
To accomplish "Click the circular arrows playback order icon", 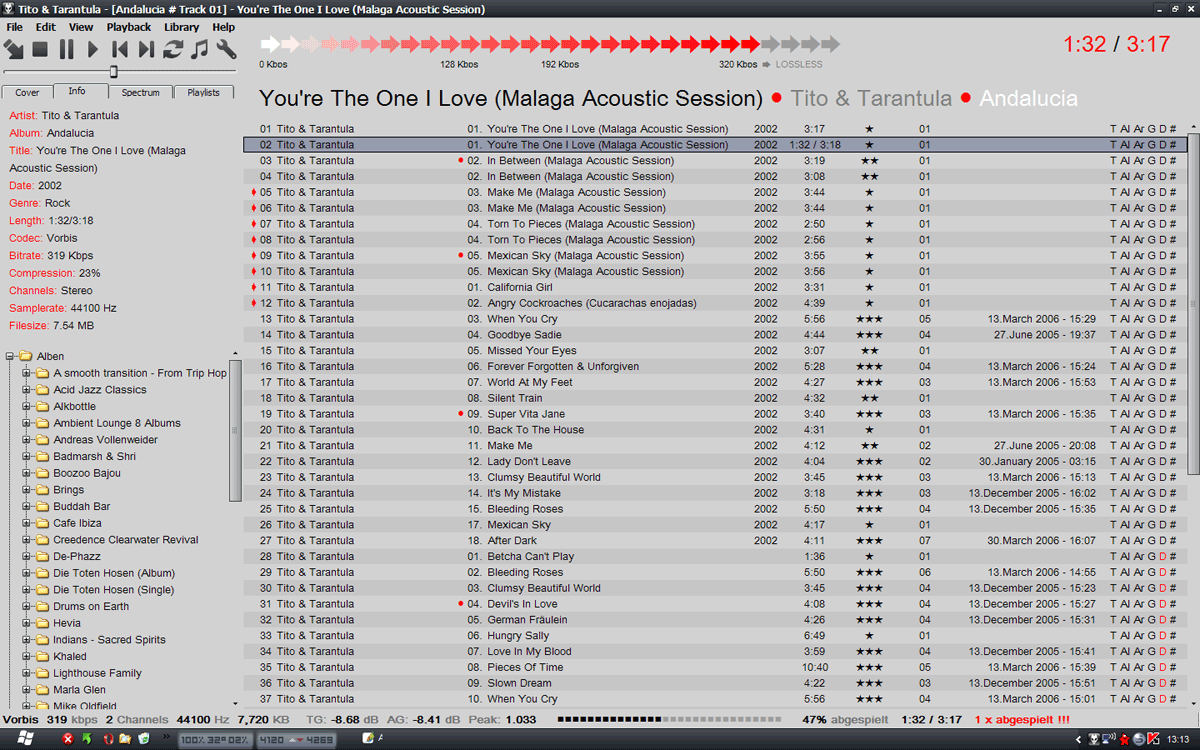I will (x=173, y=49).
